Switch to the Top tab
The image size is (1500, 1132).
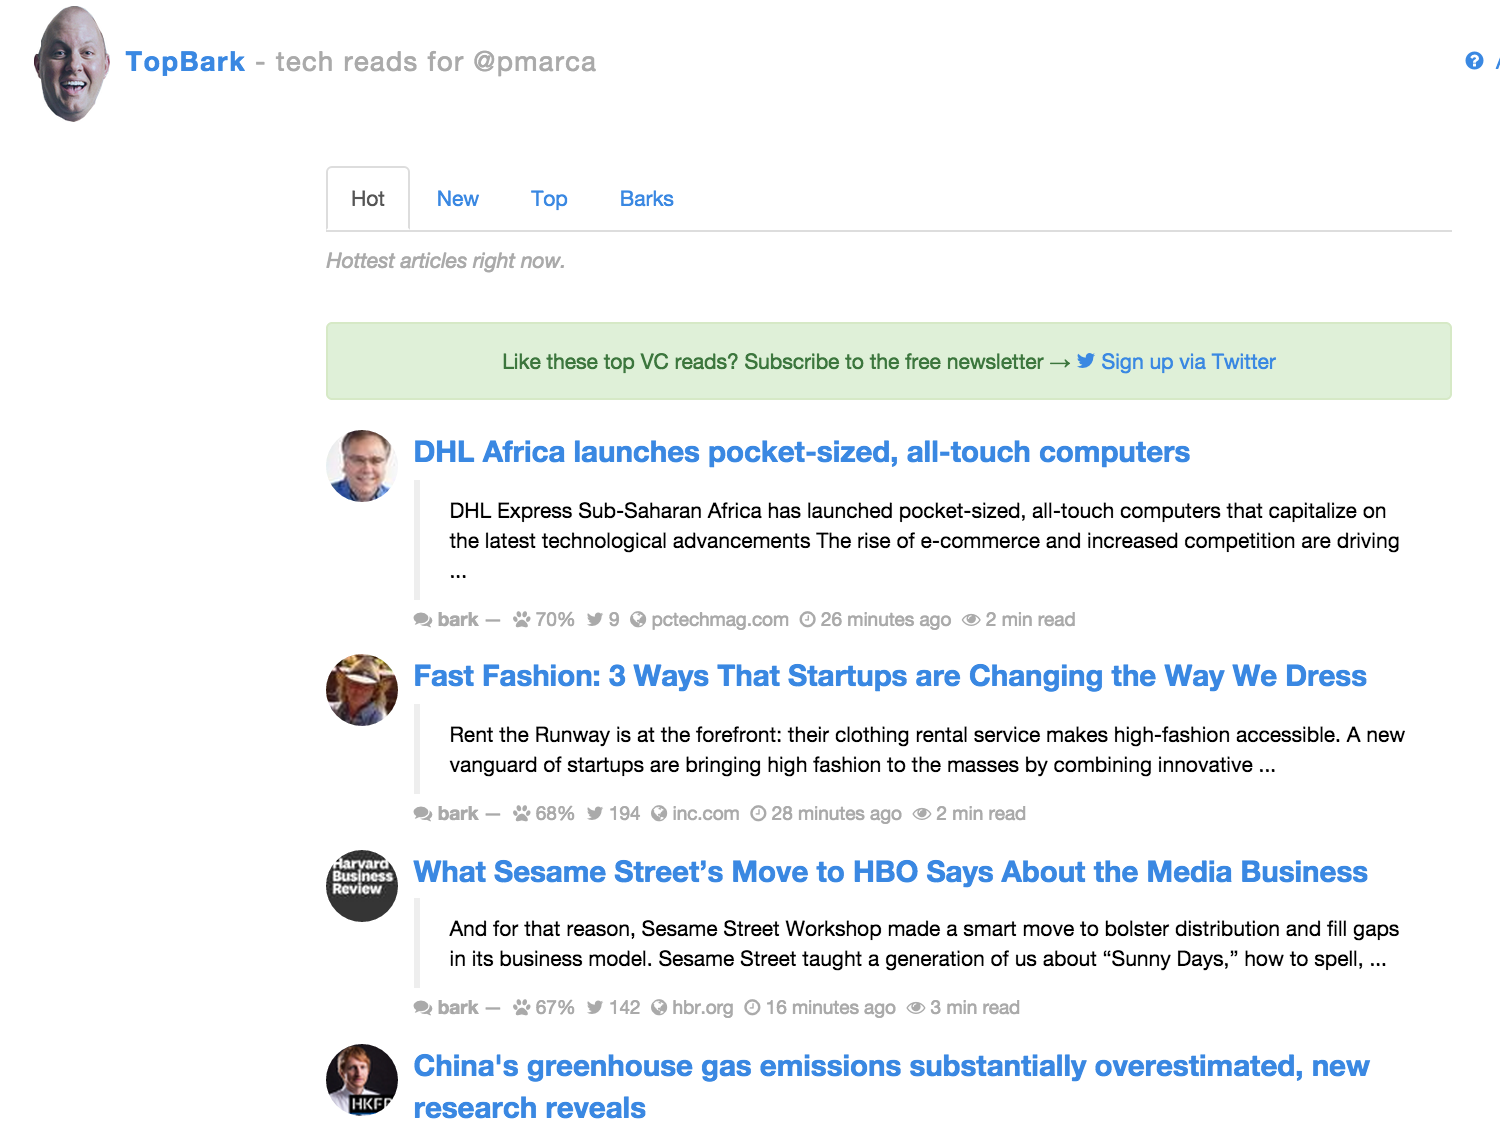pyautogui.click(x=549, y=199)
